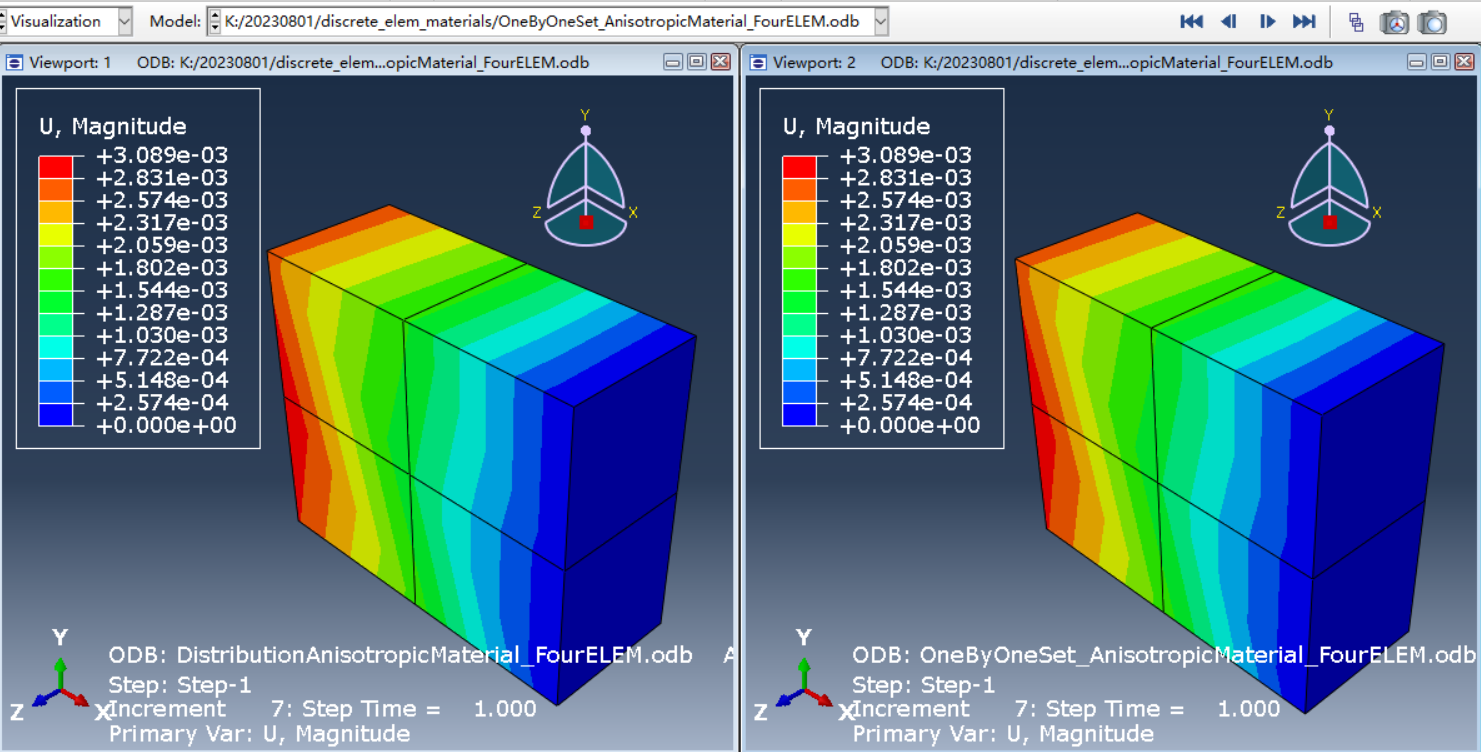The height and width of the screenshot is (752, 1481).
Task: Click the view orientation triad in Viewport 1
Action: pos(586,190)
